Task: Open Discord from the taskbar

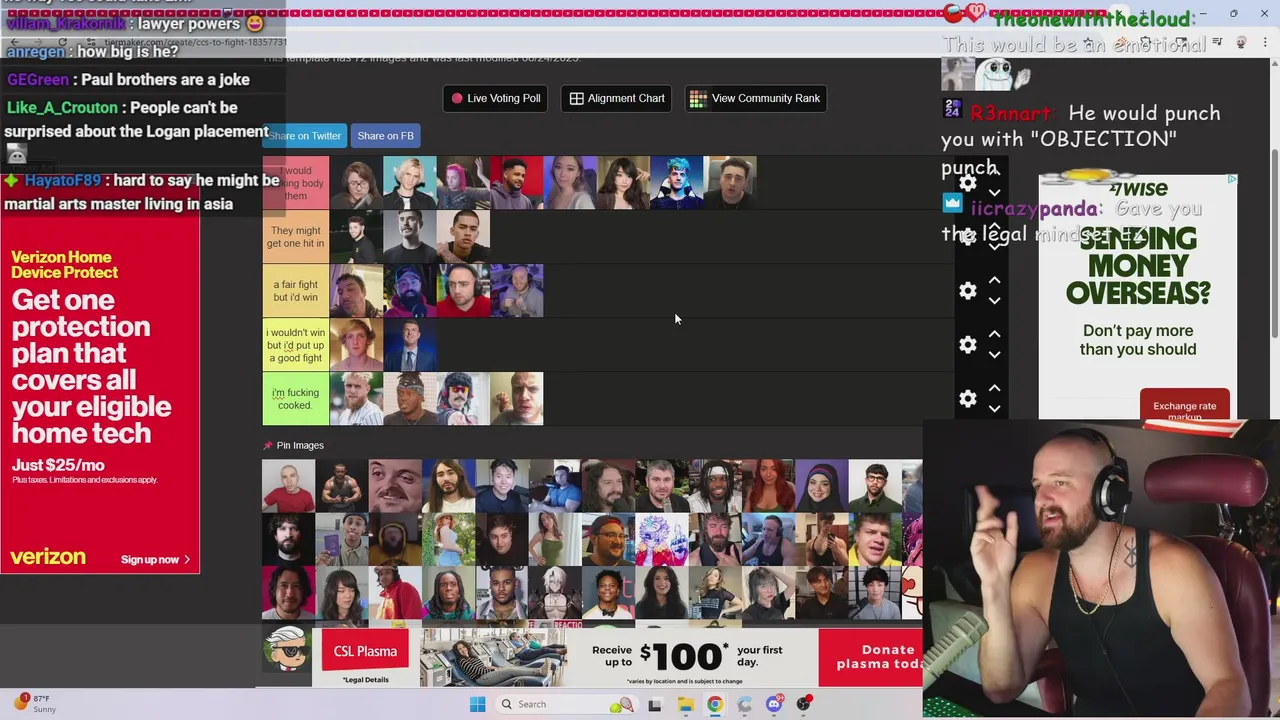Action: 774,704
